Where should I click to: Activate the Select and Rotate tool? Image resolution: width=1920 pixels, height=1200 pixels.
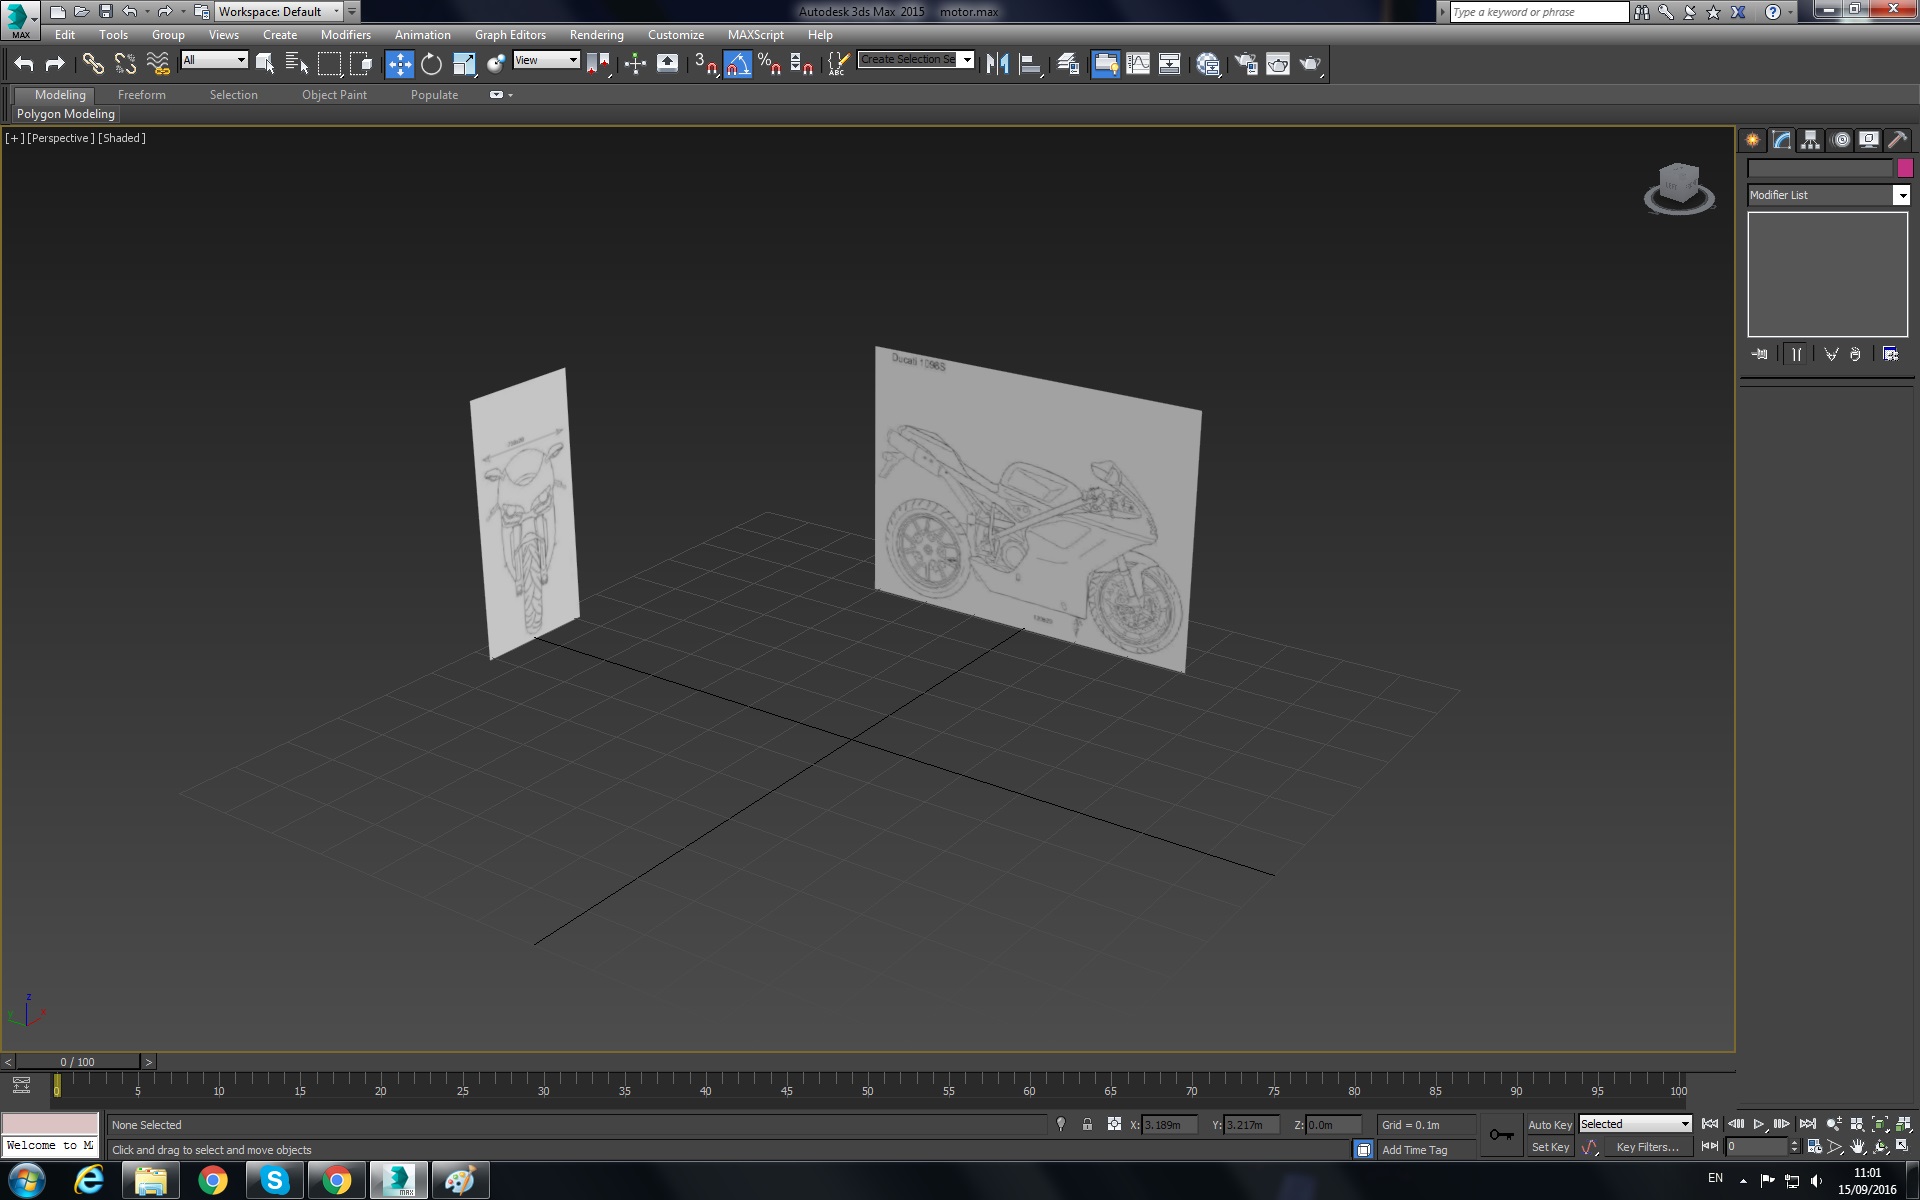tap(431, 64)
